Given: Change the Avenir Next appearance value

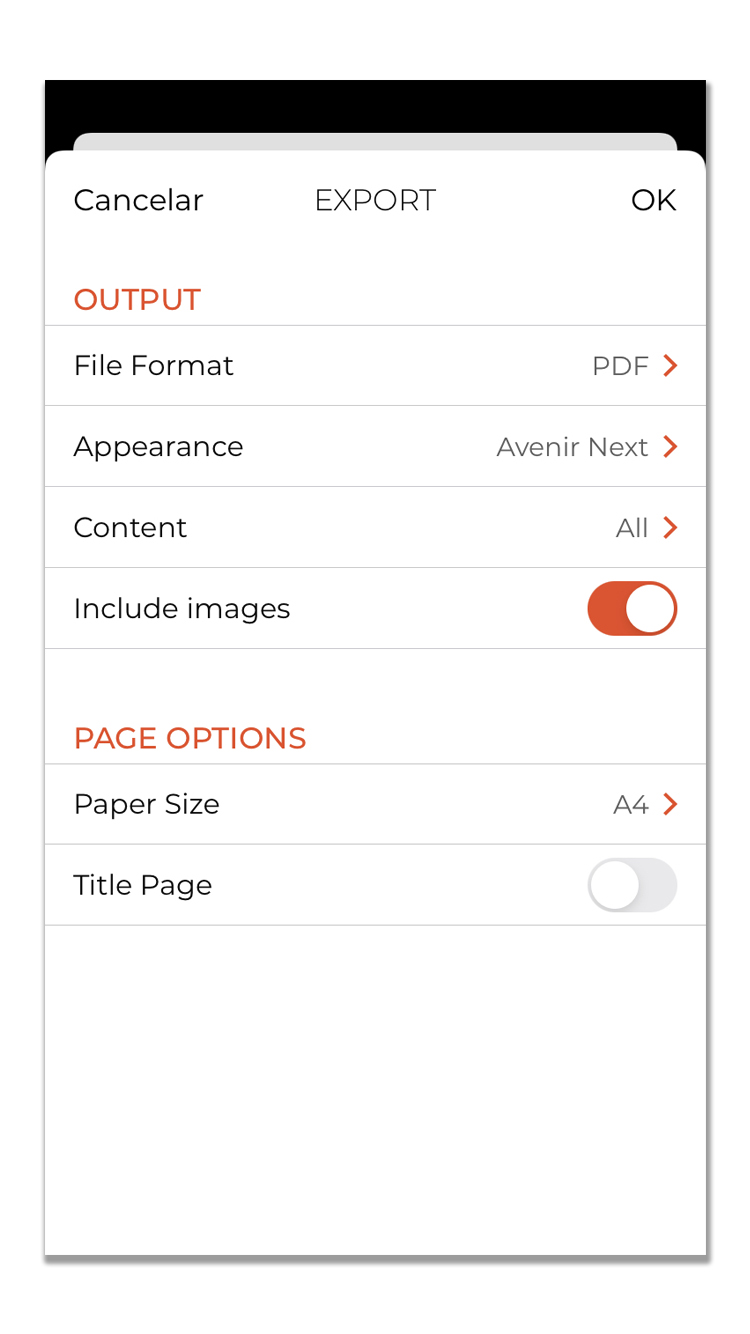Looking at the screenshot, I should tap(572, 447).
